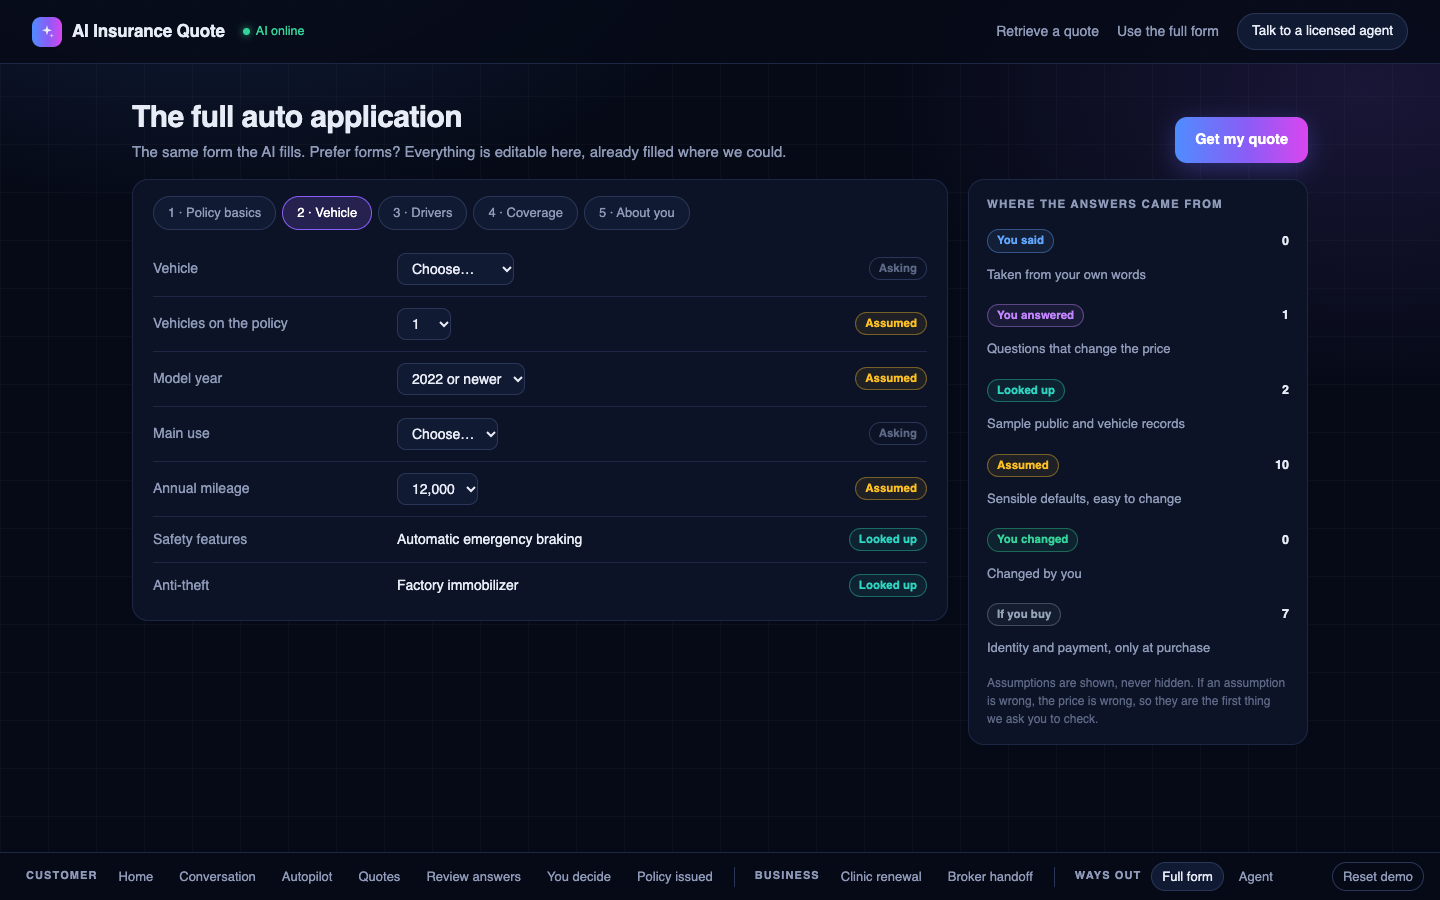
Task: Navigate to Autopilot in the bottom bar
Action: pos(307,876)
